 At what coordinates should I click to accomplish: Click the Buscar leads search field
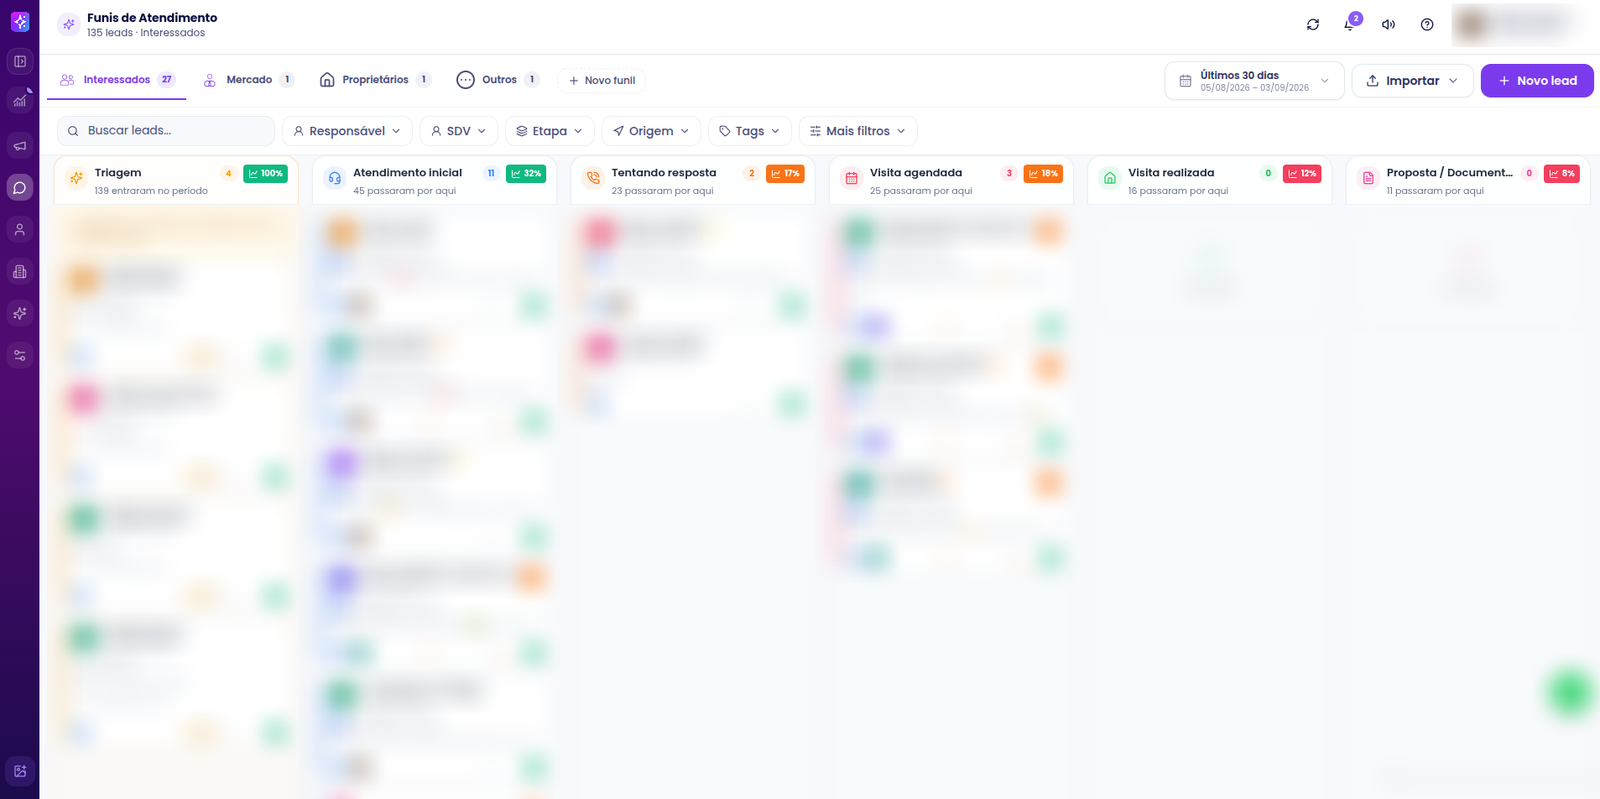pyautogui.click(x=166, y=131)
